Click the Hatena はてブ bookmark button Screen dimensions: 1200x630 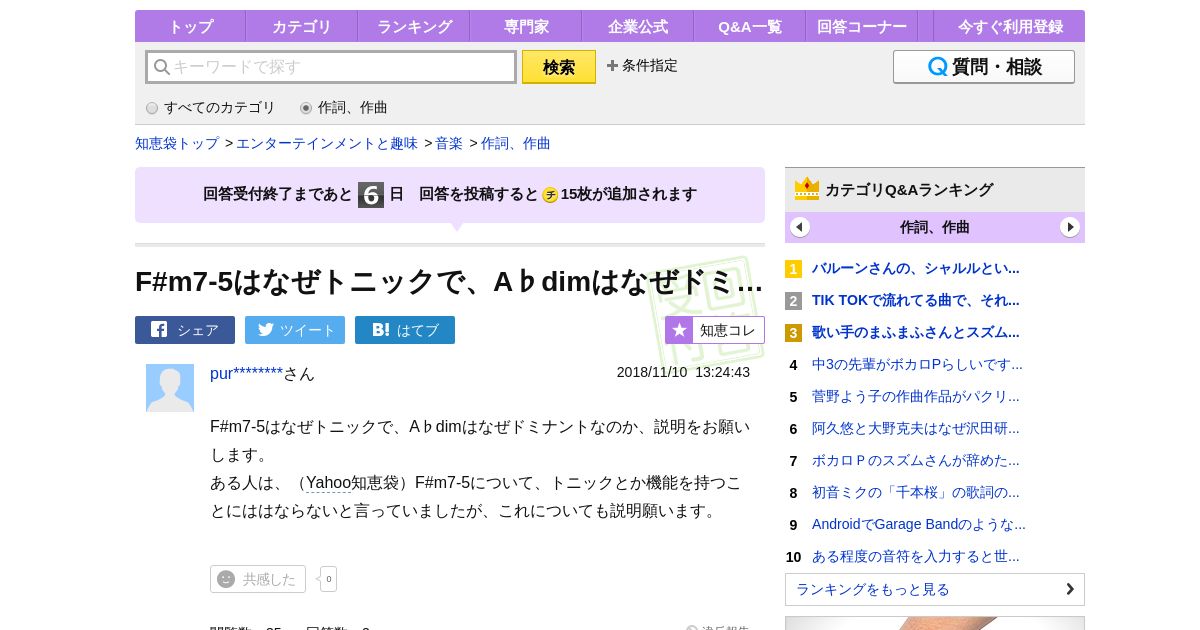(x=405, y=330)
